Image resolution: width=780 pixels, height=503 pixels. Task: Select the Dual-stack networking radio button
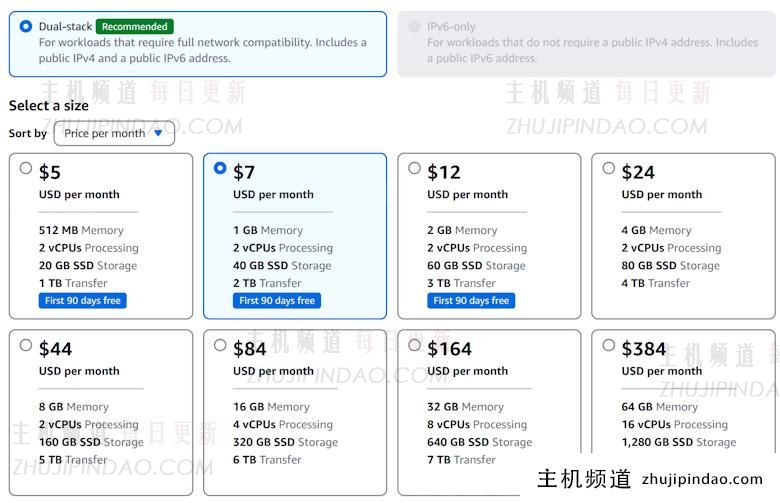tap(25, 26)
